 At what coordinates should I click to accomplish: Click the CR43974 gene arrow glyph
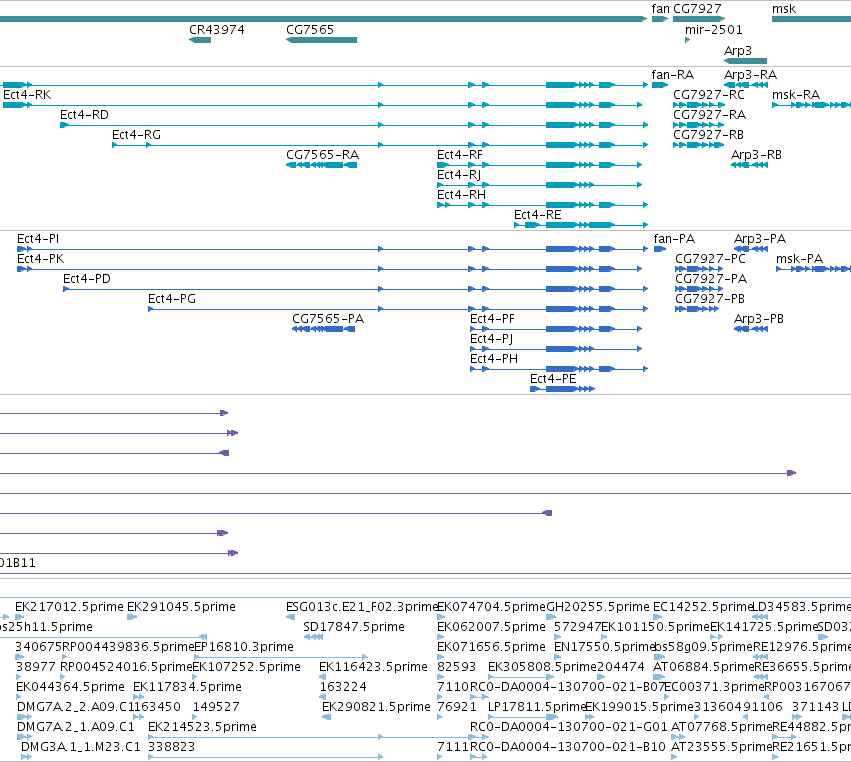pos(200,40)
